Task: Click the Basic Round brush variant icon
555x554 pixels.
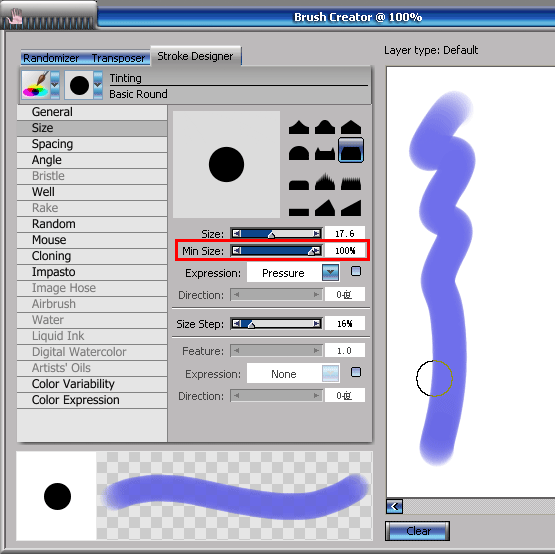Action: (x=79, y=85)
